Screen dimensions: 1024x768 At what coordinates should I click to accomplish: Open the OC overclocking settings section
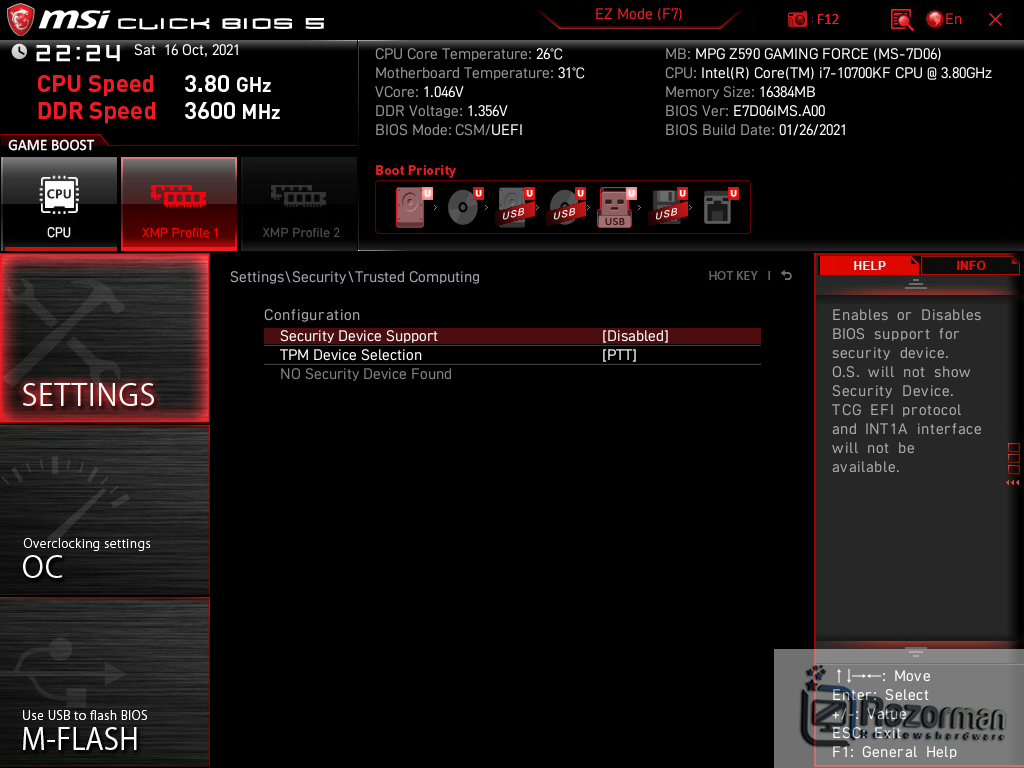tap(104, 511)
